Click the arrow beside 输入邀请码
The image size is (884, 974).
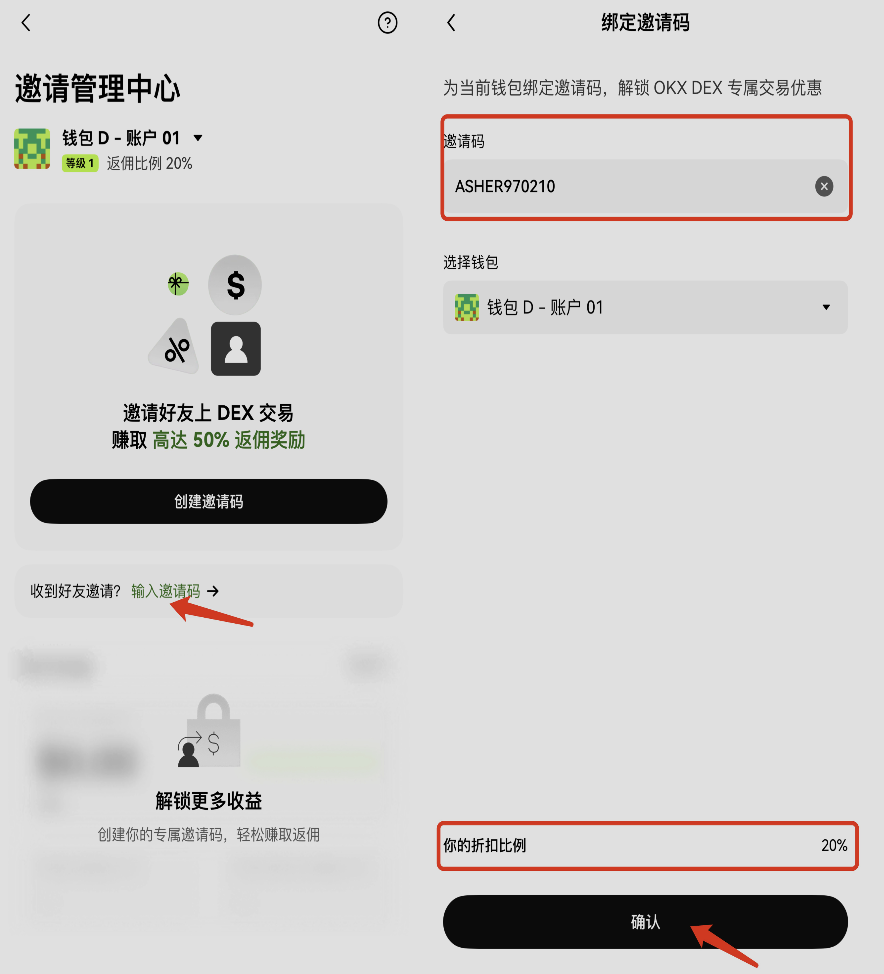213,591
